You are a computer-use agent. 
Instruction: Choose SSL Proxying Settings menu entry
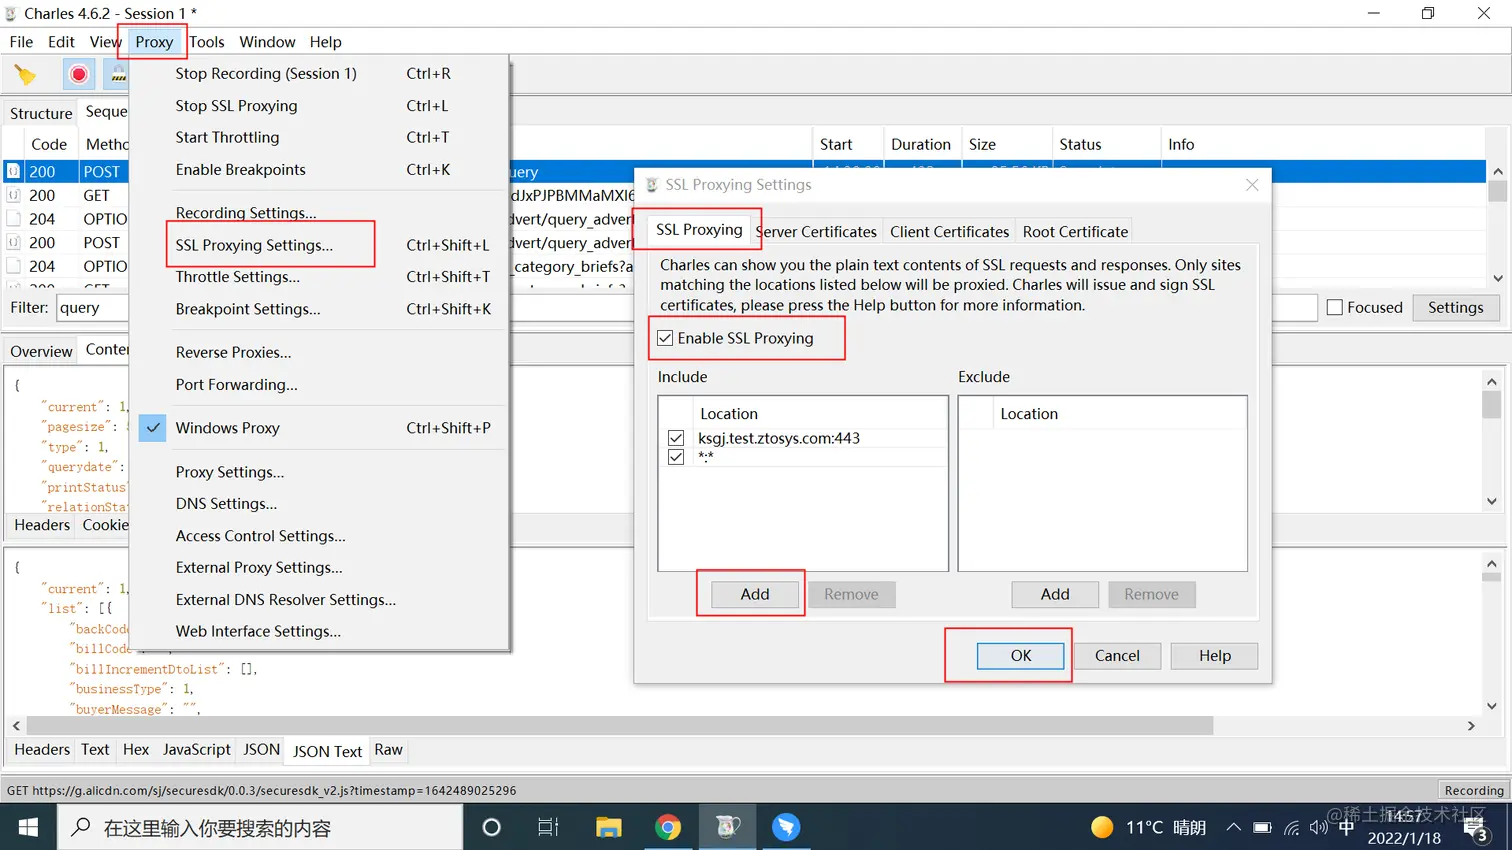pyautogui.click(x=320, y=245)
